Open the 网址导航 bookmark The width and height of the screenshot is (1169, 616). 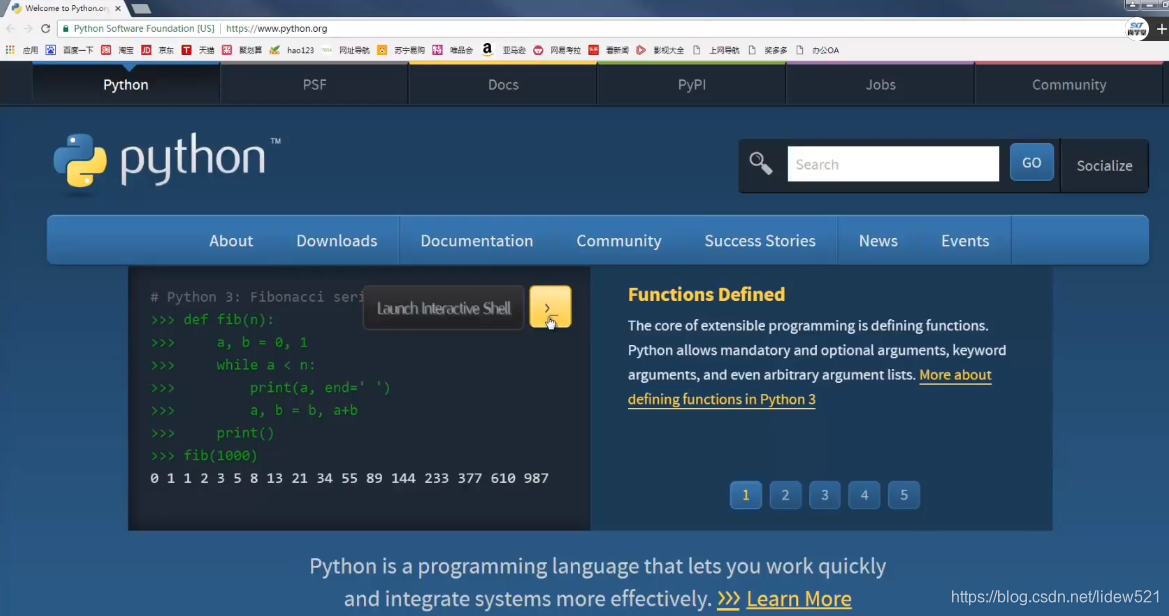pyautogui.click(x=345, y=50)
